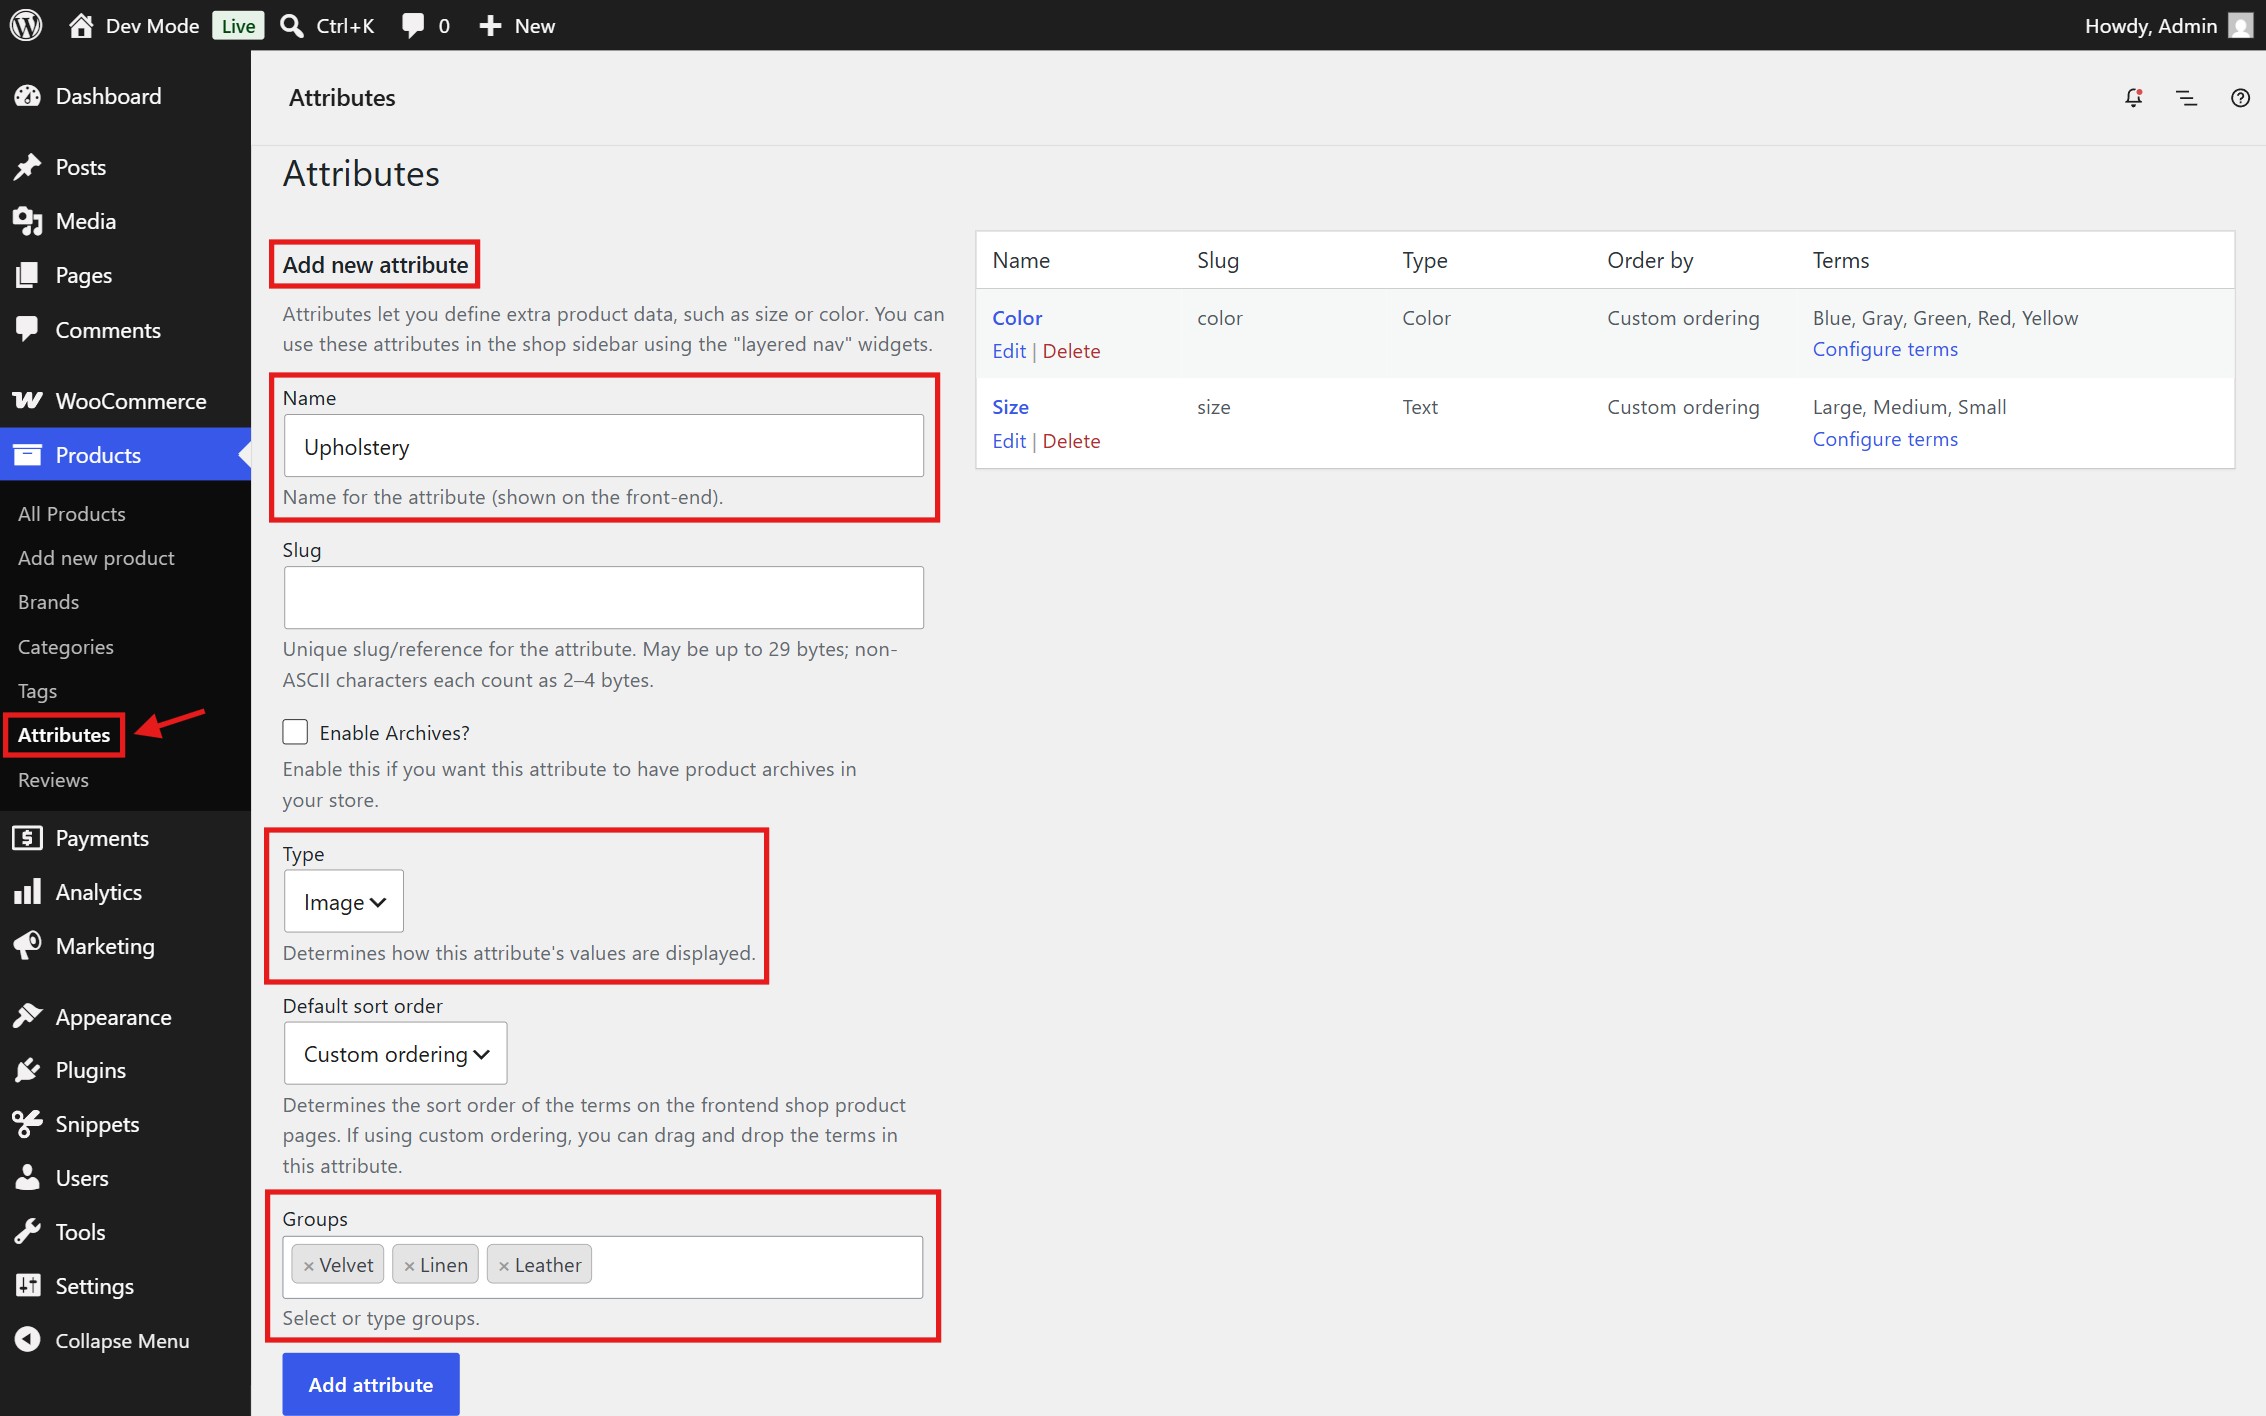Open the Dev Mode home icon

(x=81, y=25)
